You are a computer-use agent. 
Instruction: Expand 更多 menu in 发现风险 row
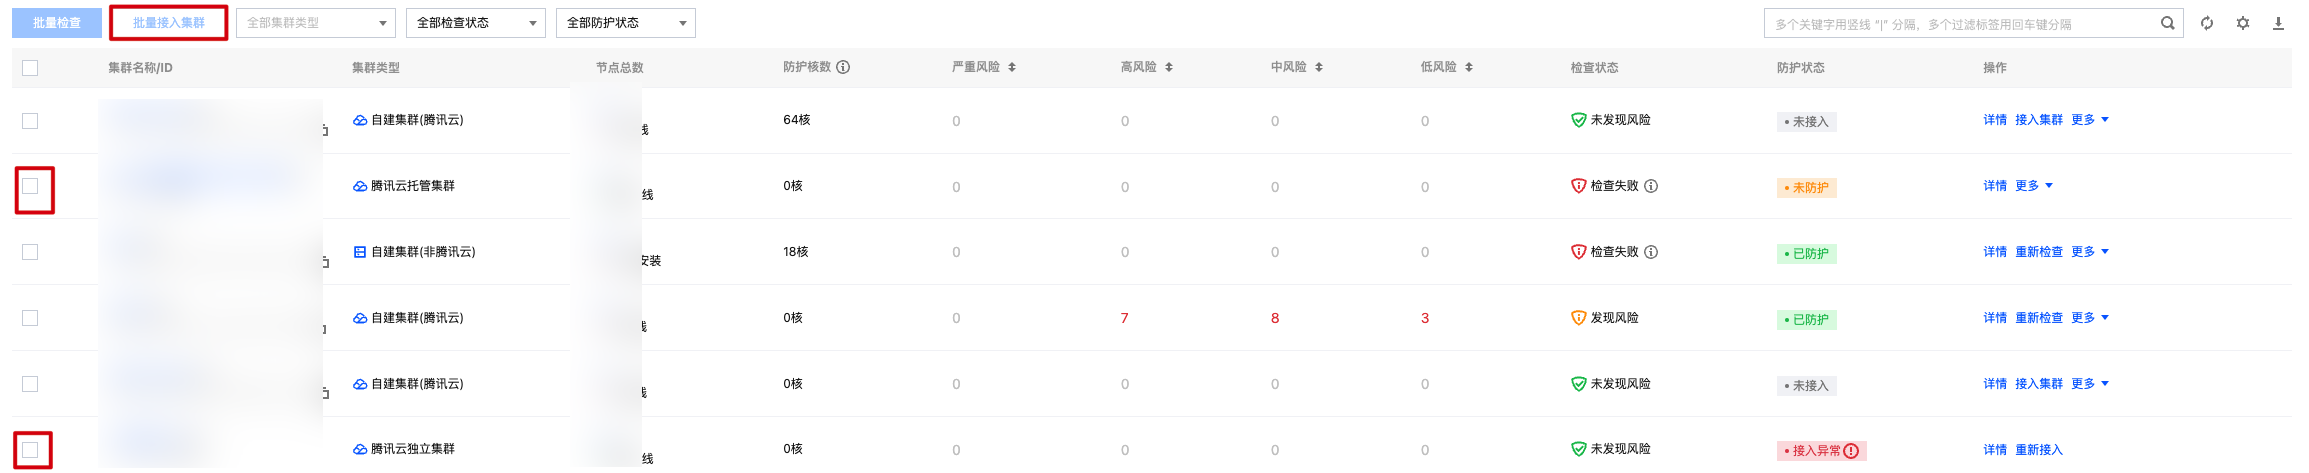[2090, 318]
